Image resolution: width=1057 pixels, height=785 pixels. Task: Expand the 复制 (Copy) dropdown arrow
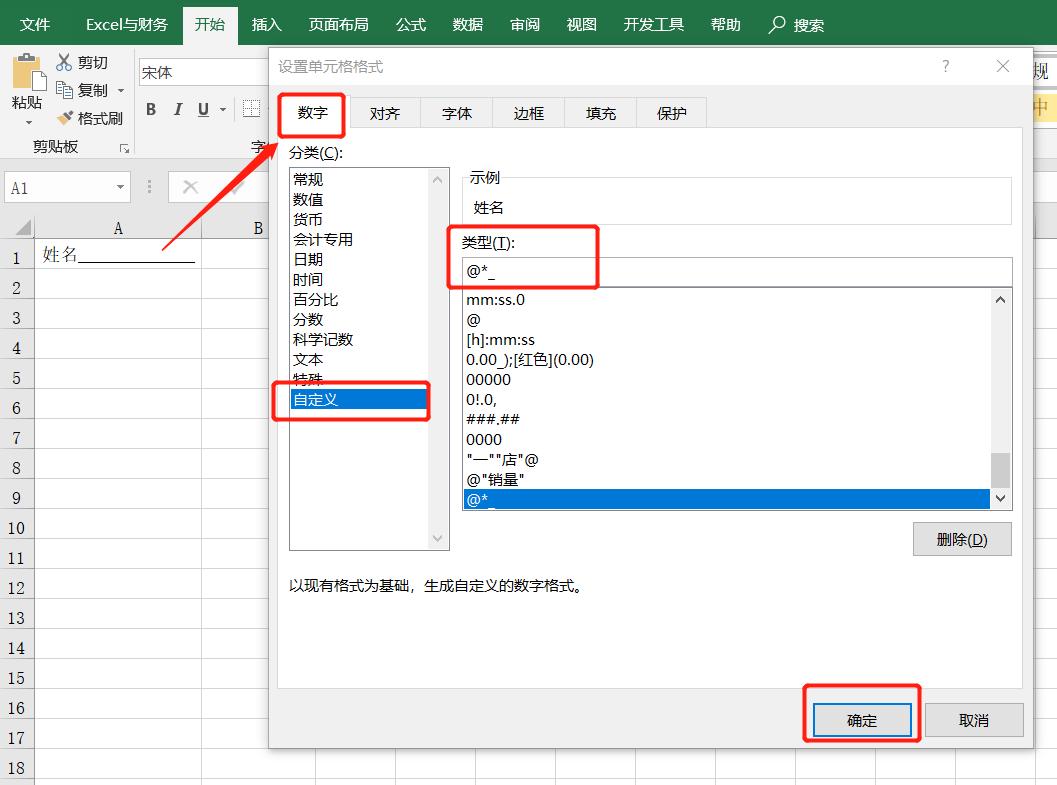pyautogui.click(x=119, y=89)
